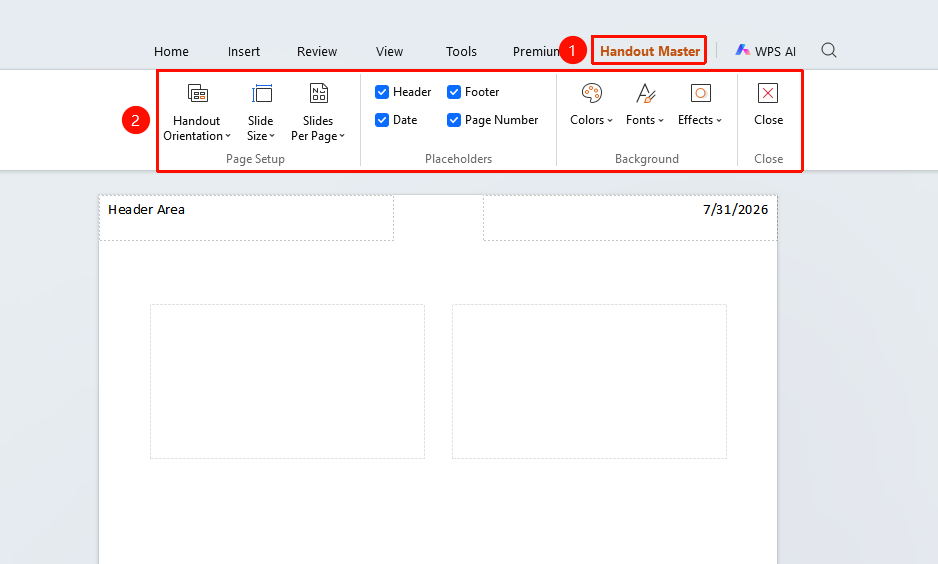Viewport: 938px width, 564px height.
Task: Uncheck the Footer placeholder checkbox
Action: (x=453, y=92)
